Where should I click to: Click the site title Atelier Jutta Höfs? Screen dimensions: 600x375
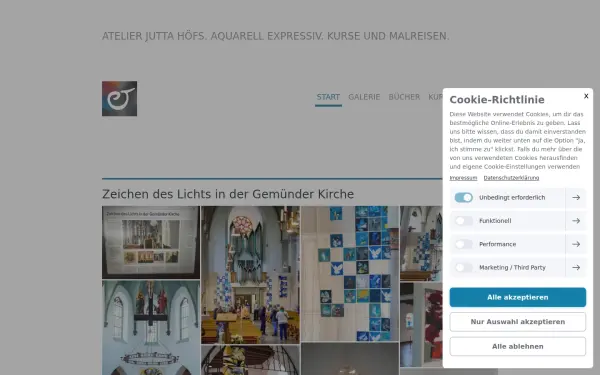point(276,36)
